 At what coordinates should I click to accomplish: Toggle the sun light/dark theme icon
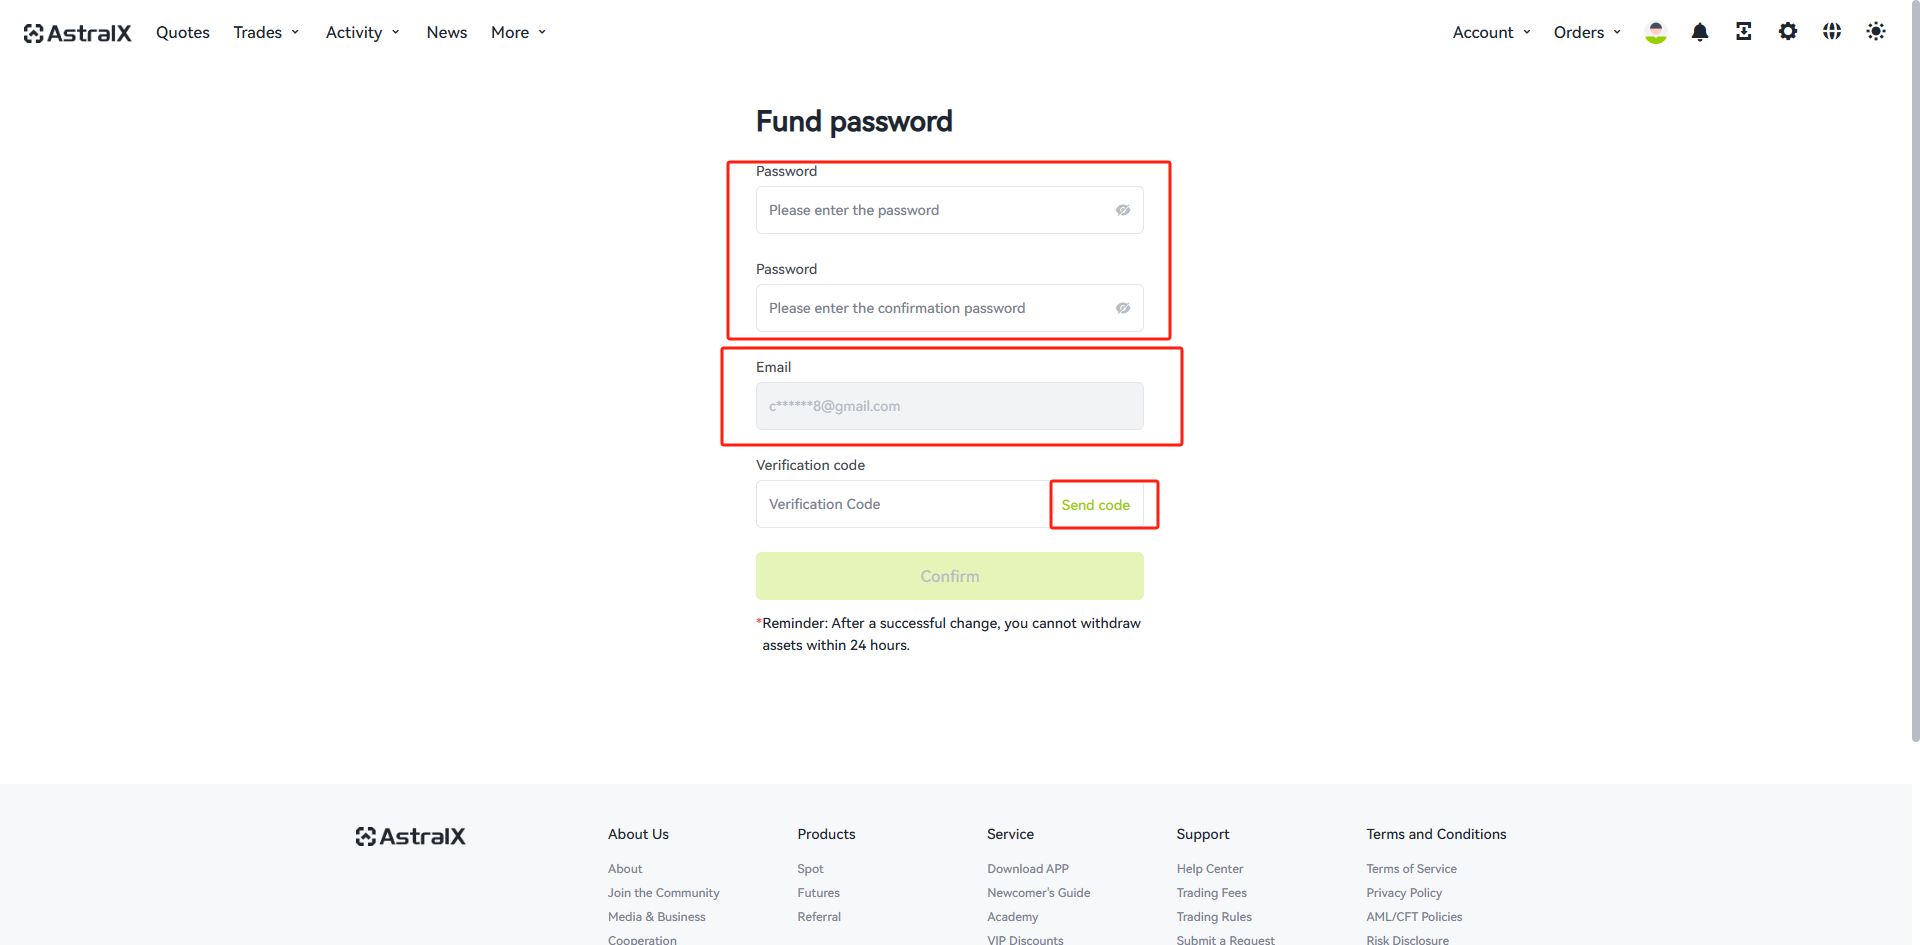1876,32
